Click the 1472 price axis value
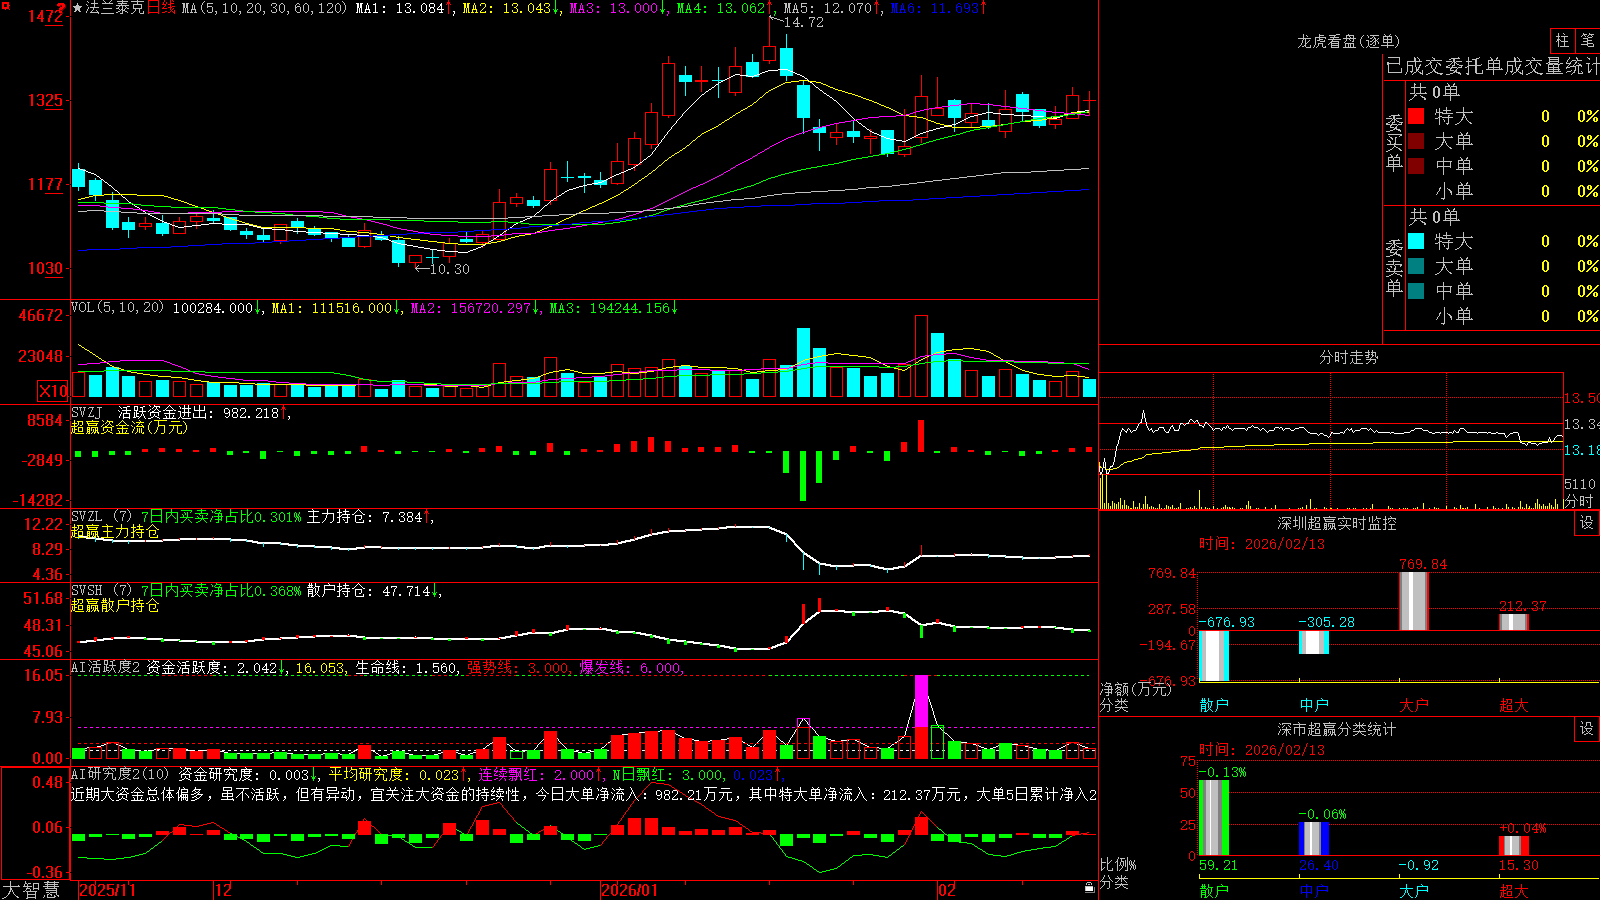Screen dimensions: 1600x900 pos(46,16)
